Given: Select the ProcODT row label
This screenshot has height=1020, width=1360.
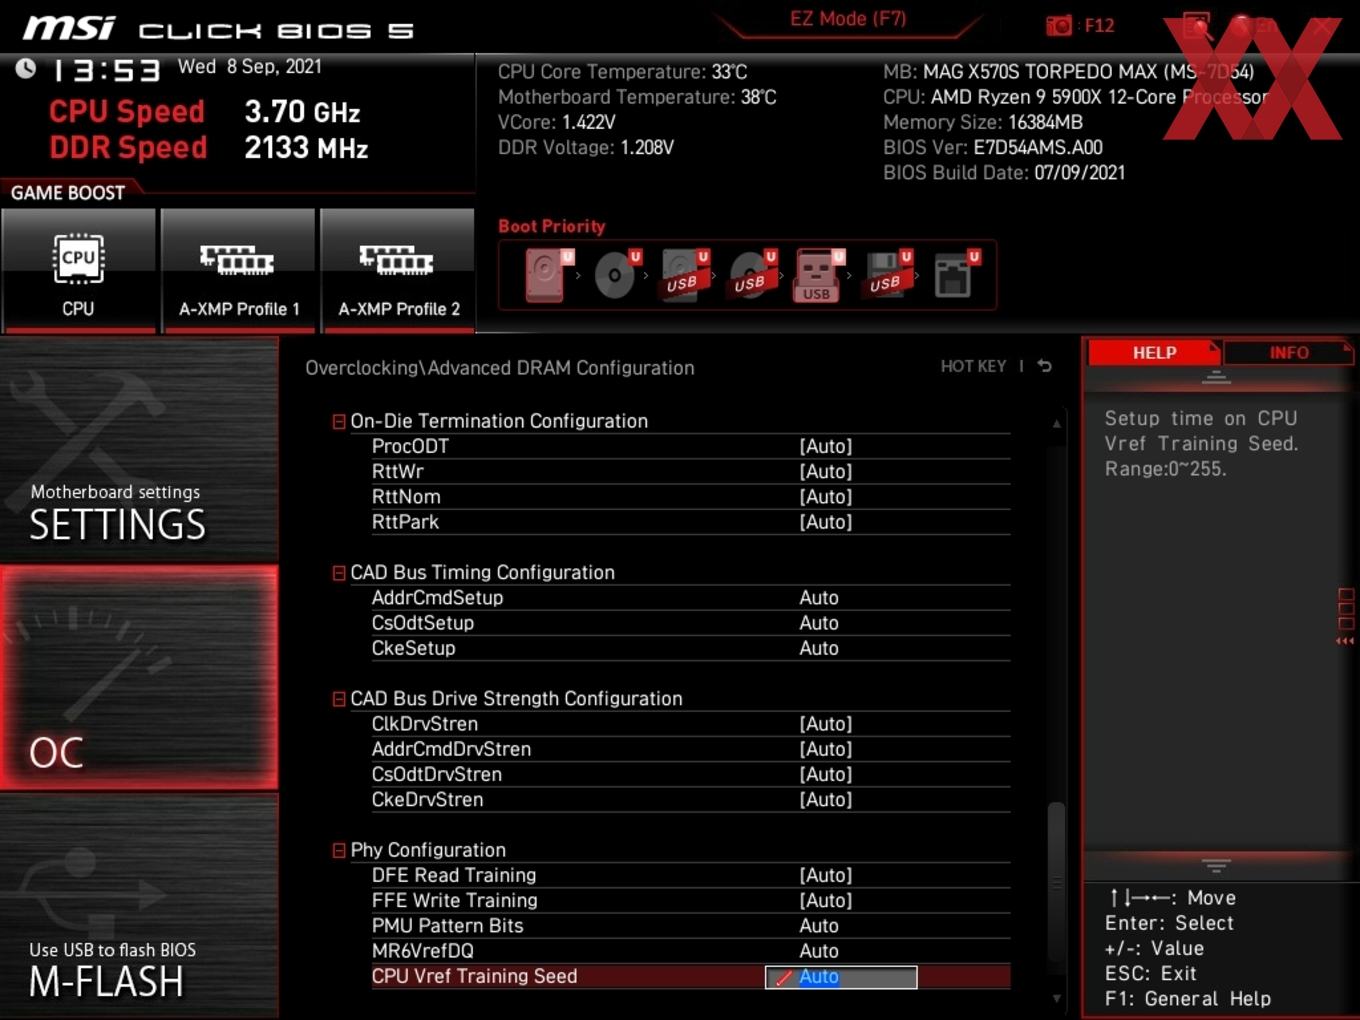Looking at the screenshot, I should [x=410, y=446].
